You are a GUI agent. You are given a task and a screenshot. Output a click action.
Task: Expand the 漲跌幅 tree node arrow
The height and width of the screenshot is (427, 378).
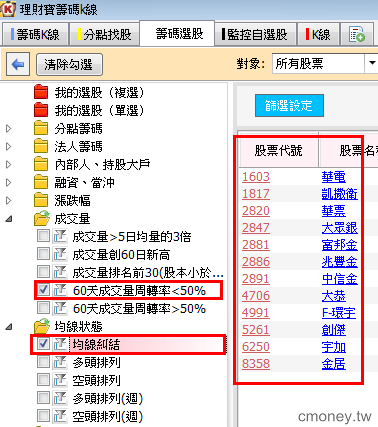click(9, 200)
